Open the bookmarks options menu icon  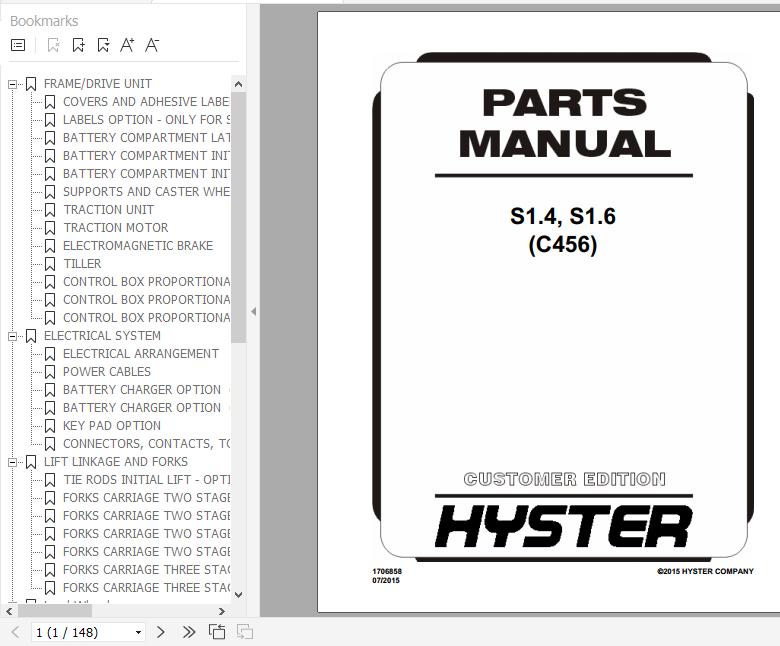[x=18, y=45]
